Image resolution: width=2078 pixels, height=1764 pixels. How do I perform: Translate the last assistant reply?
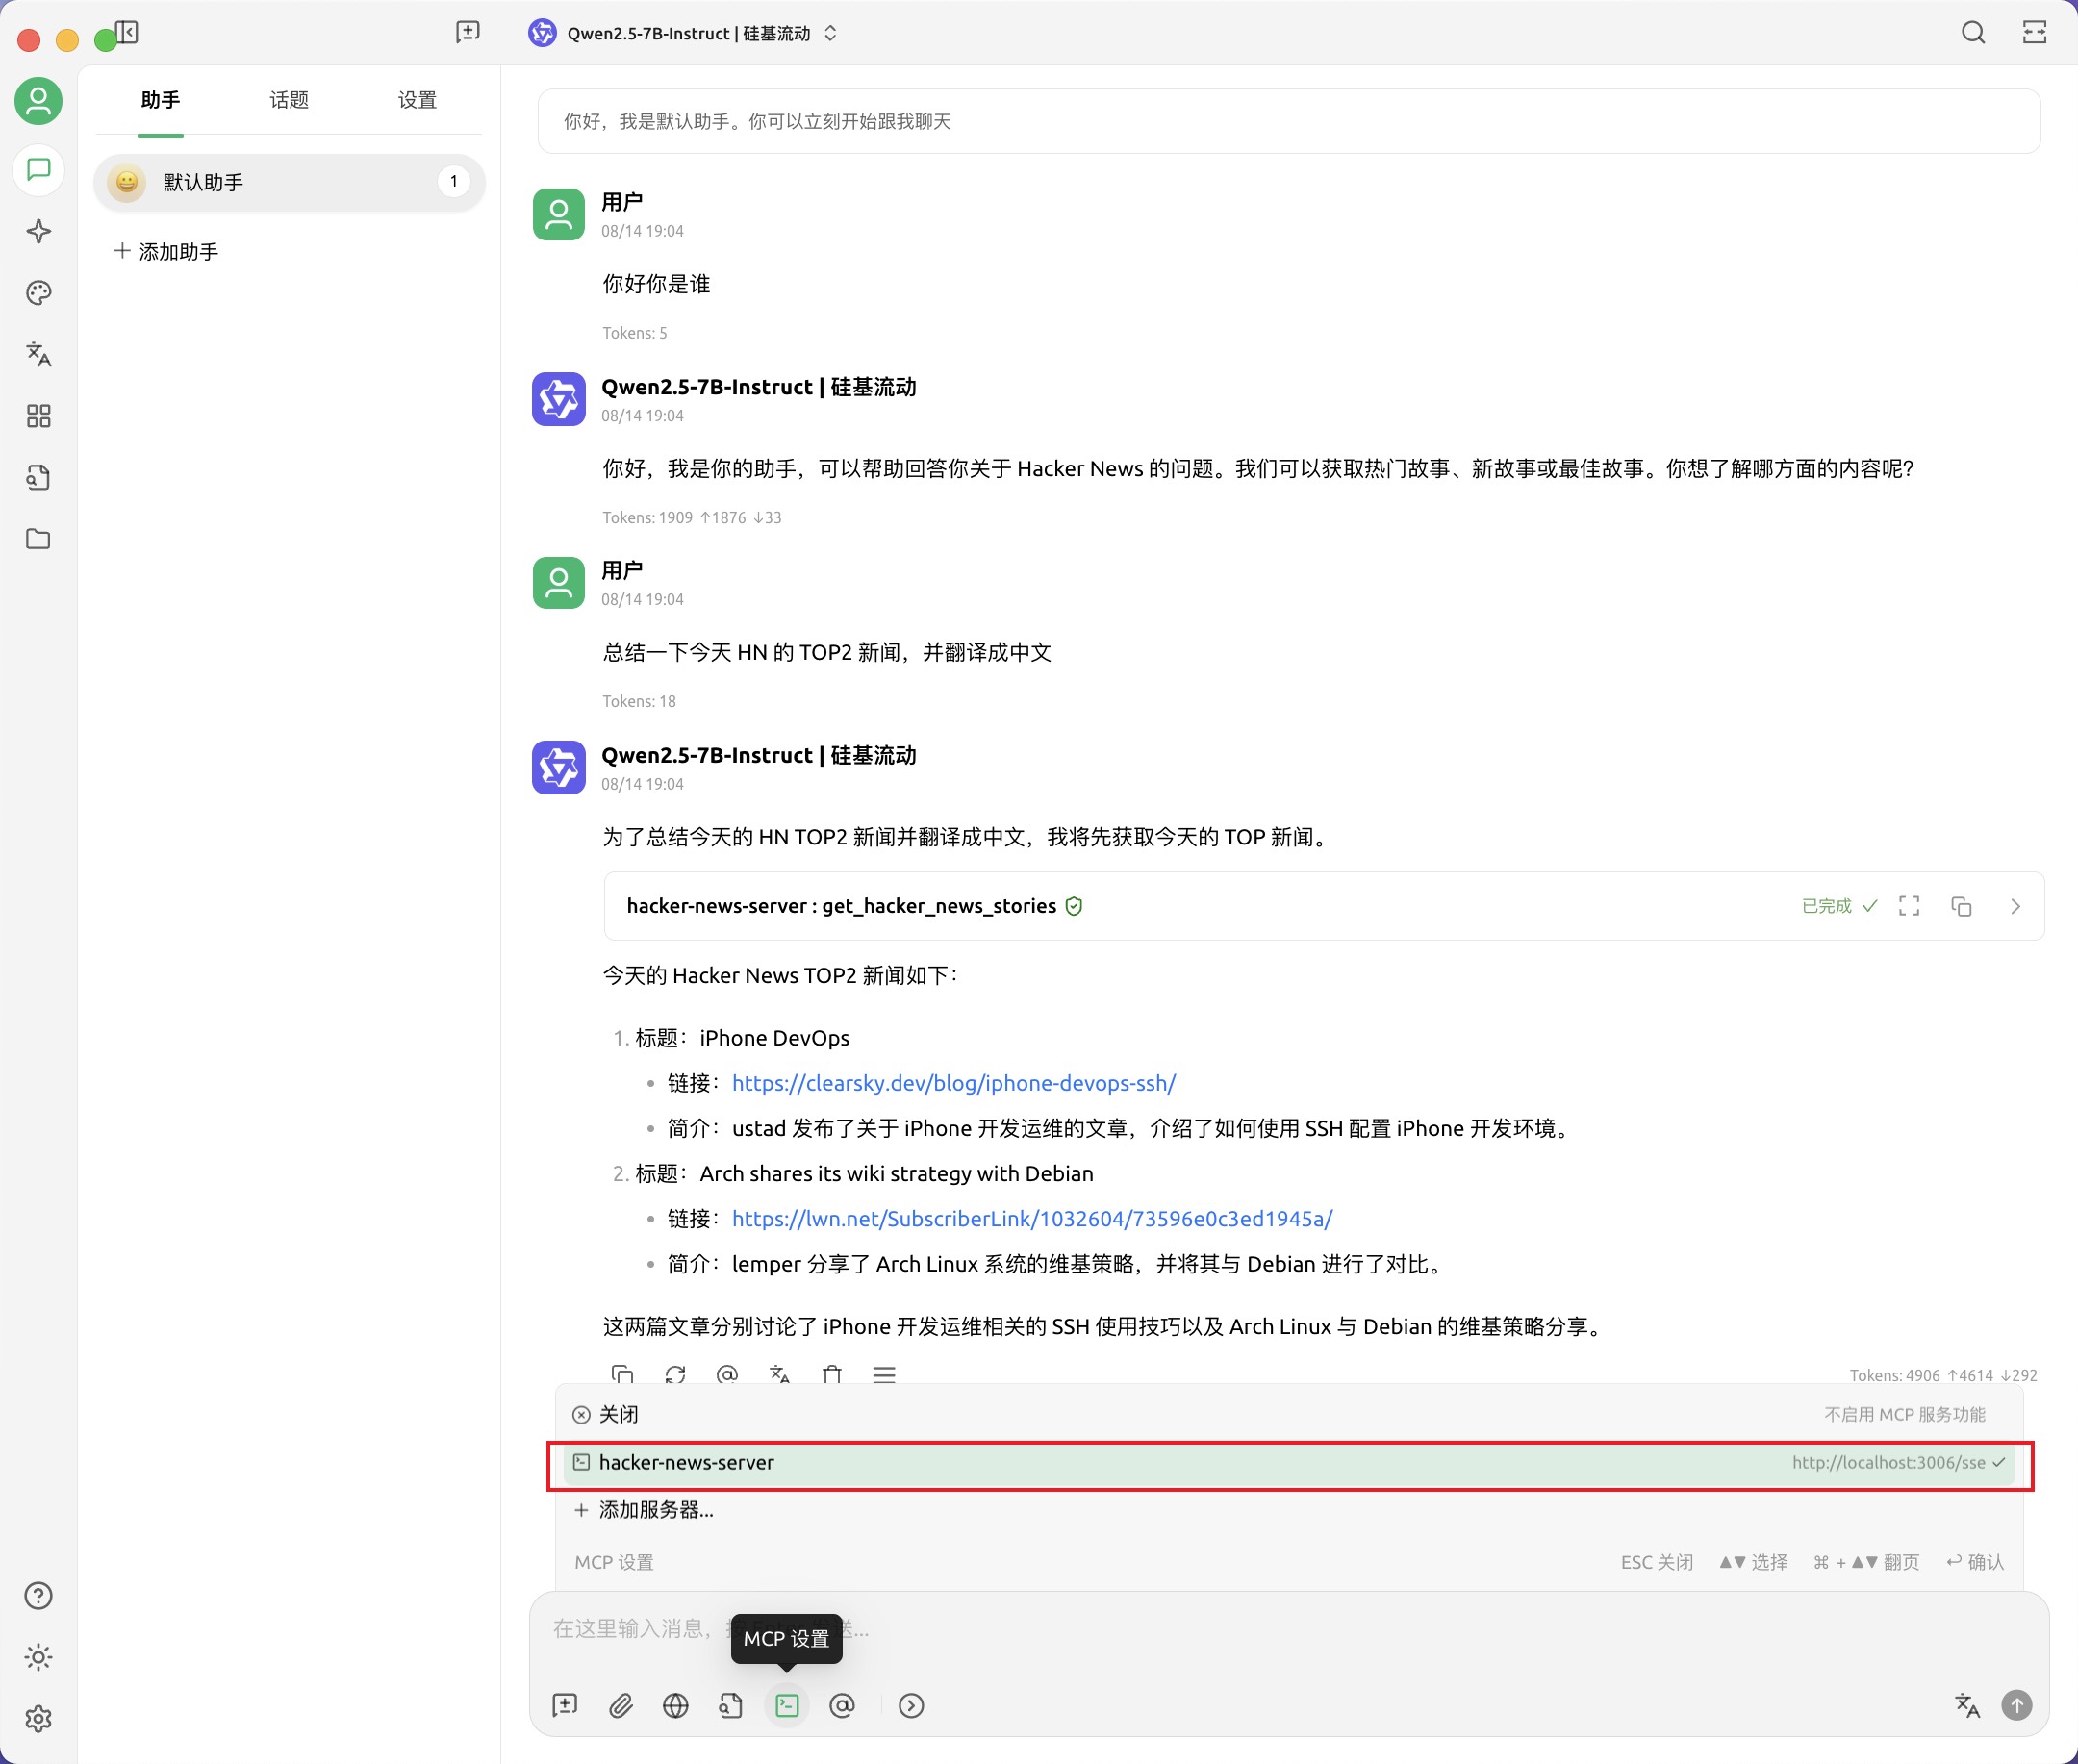tap(780, 1374)
